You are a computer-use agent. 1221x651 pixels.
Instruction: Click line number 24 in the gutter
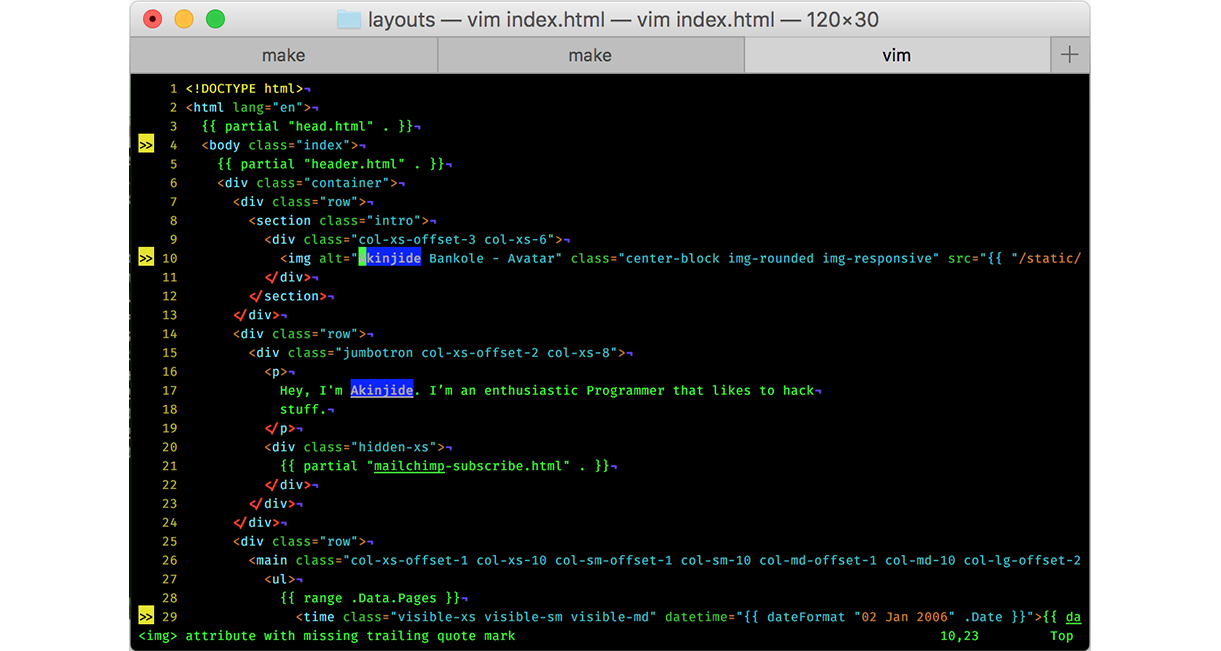point(169,522)
